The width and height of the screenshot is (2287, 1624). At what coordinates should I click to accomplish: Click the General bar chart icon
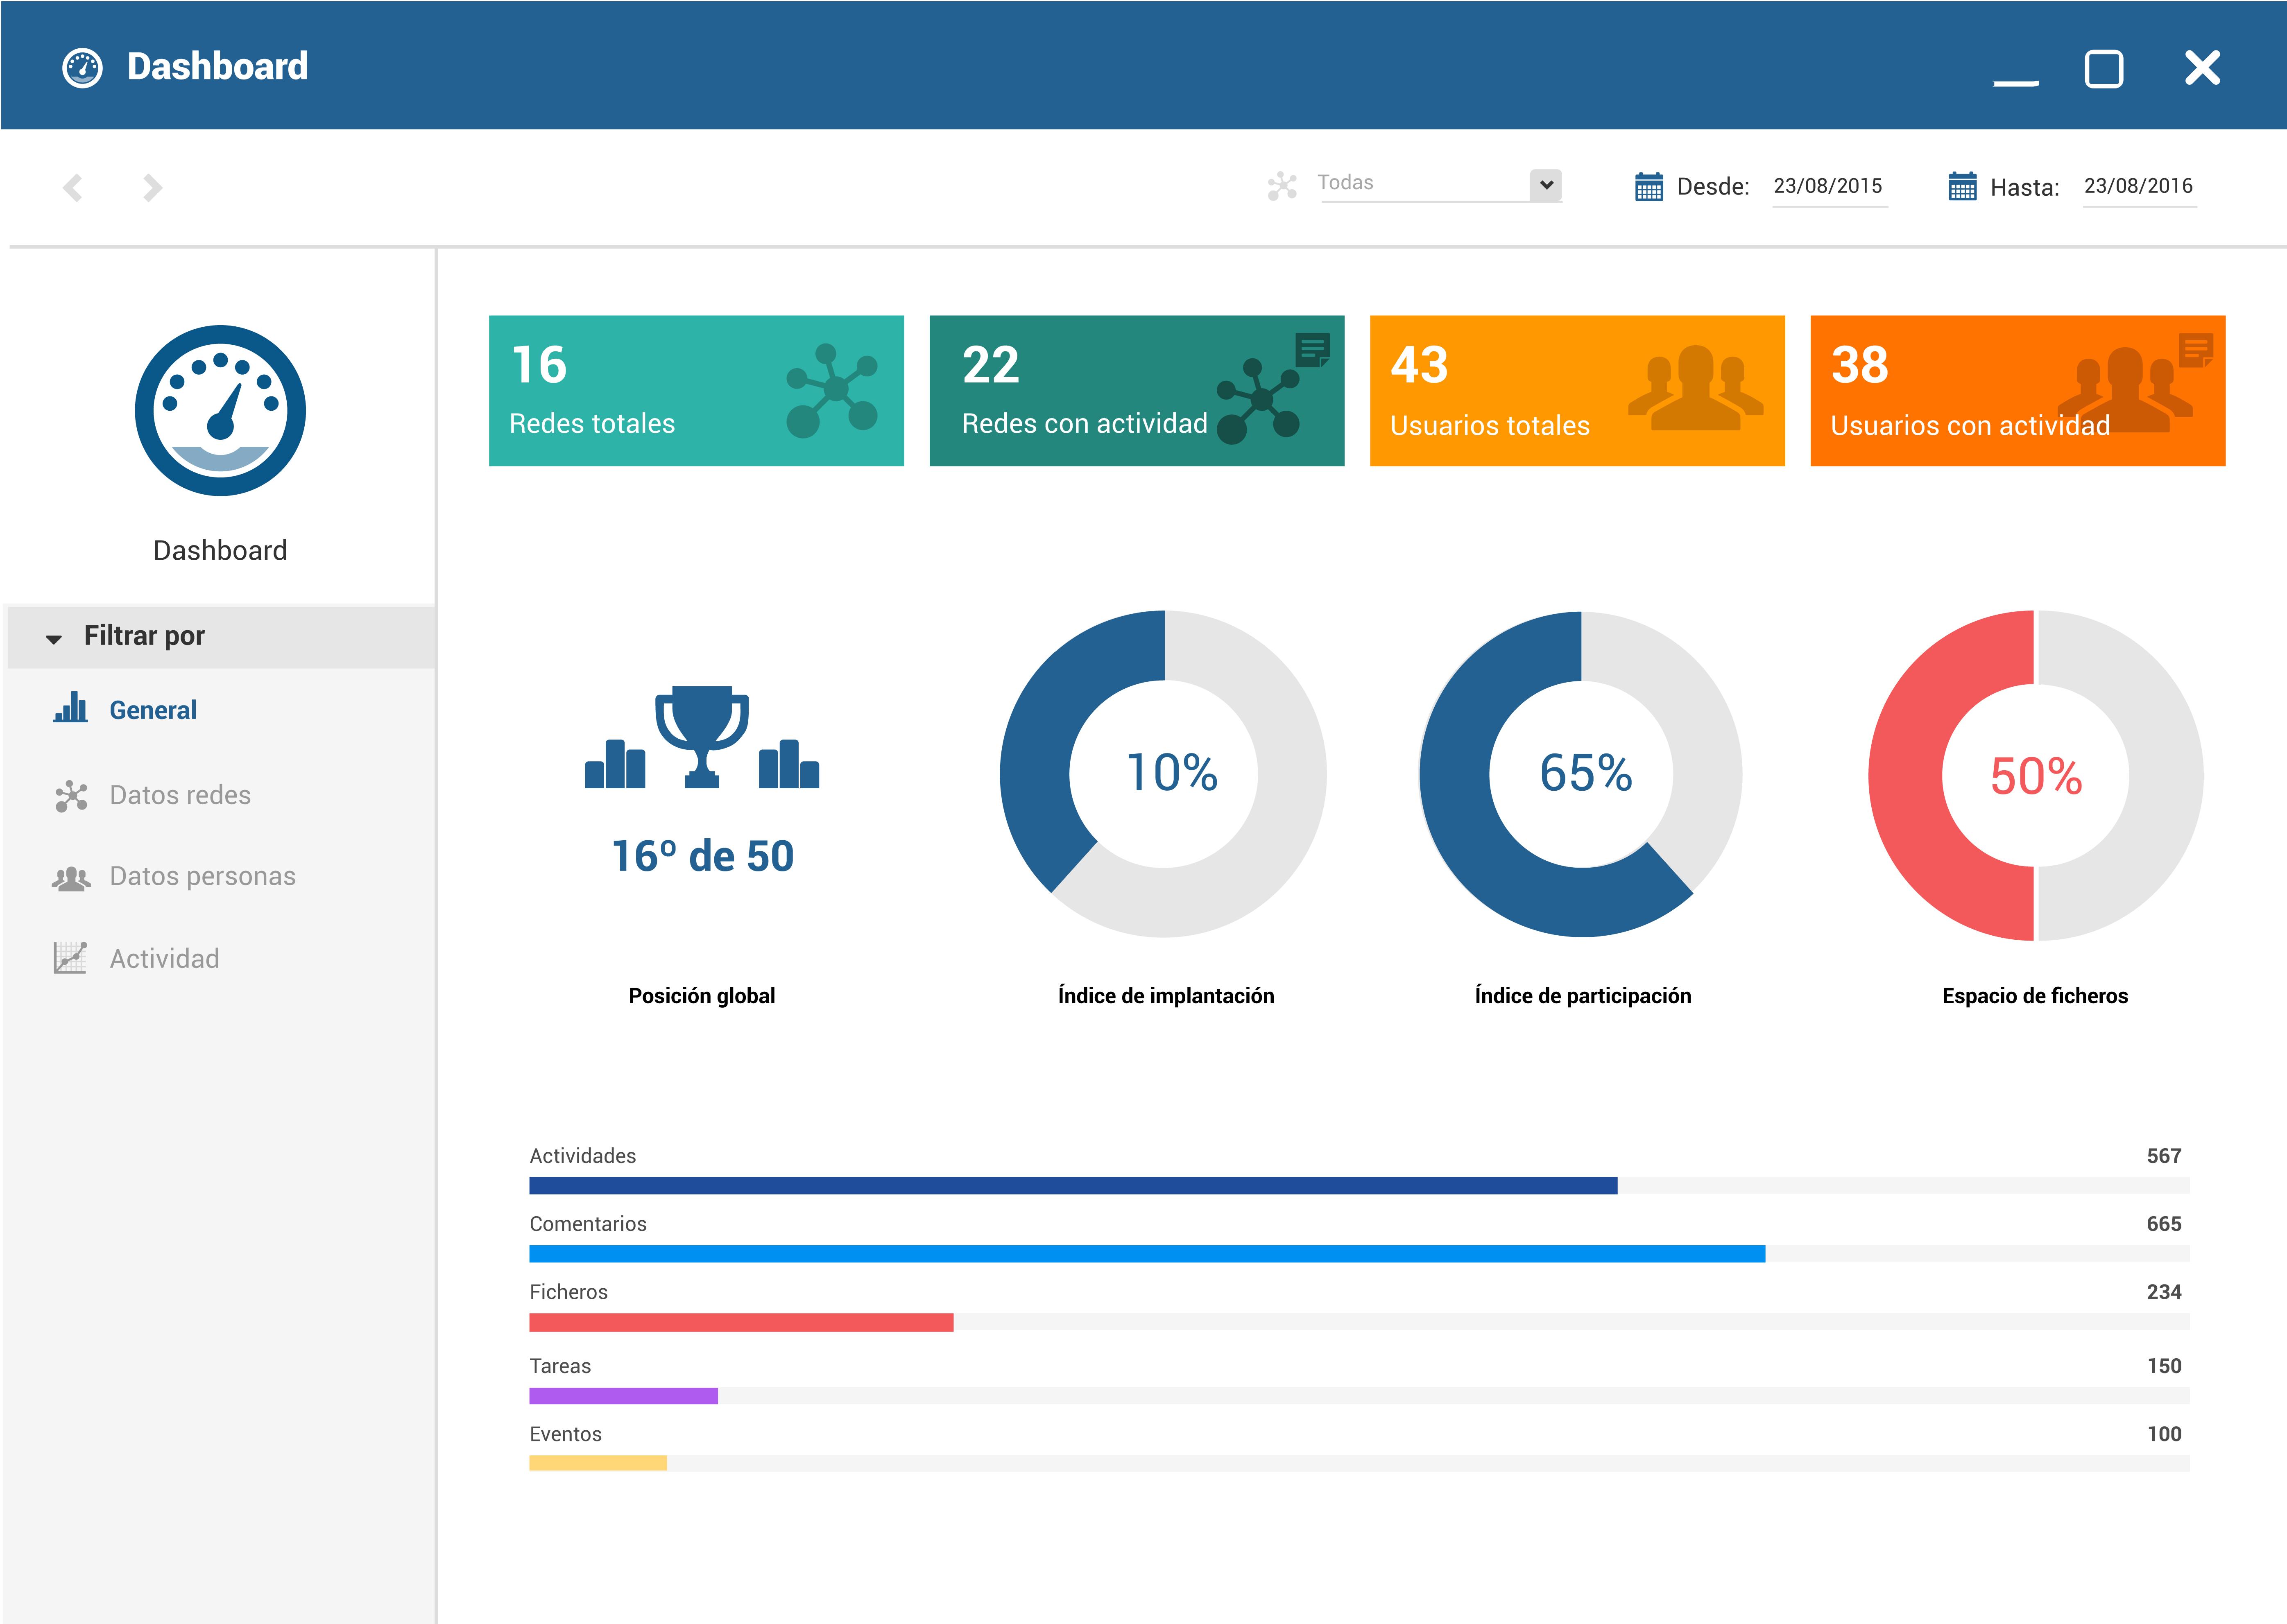pos(70,707)
